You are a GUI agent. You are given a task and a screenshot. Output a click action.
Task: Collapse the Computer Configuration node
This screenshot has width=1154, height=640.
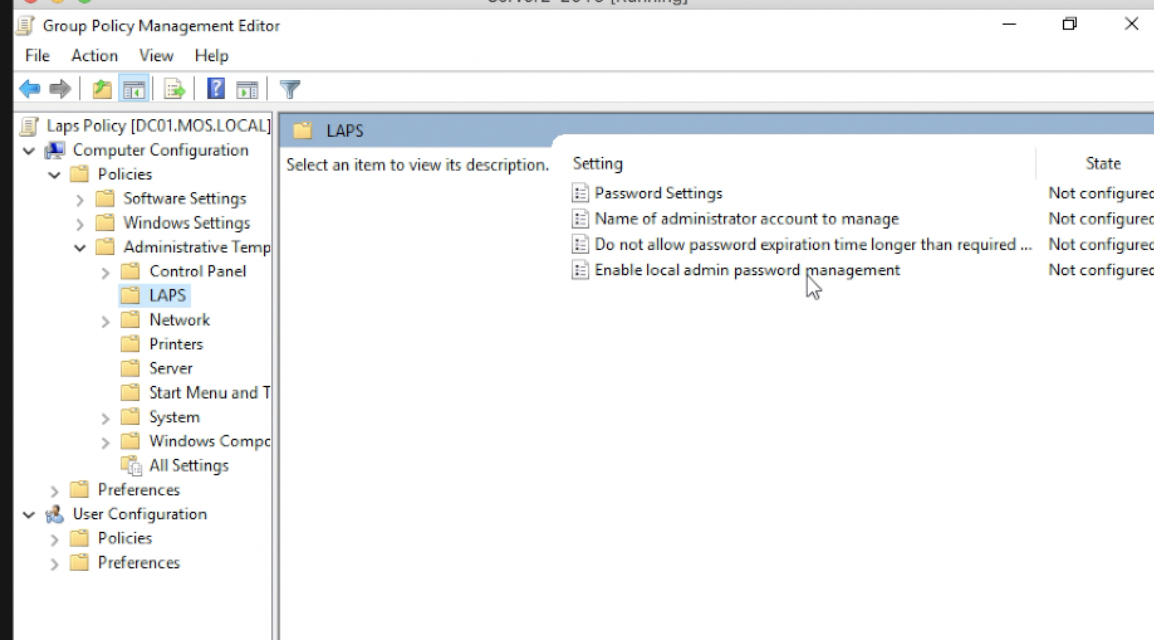pyautogui.click(x=29, y=151)
